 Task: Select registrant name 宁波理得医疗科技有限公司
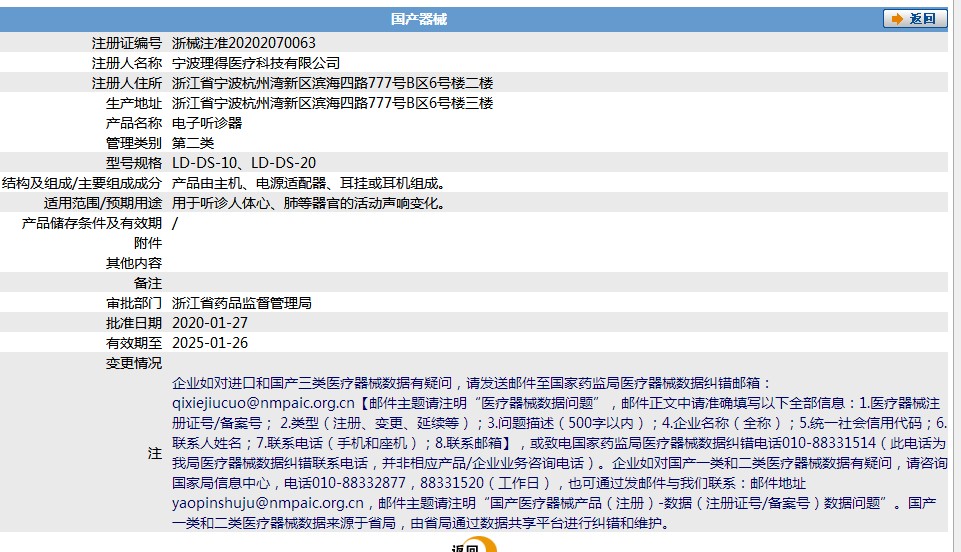(256, 63)
